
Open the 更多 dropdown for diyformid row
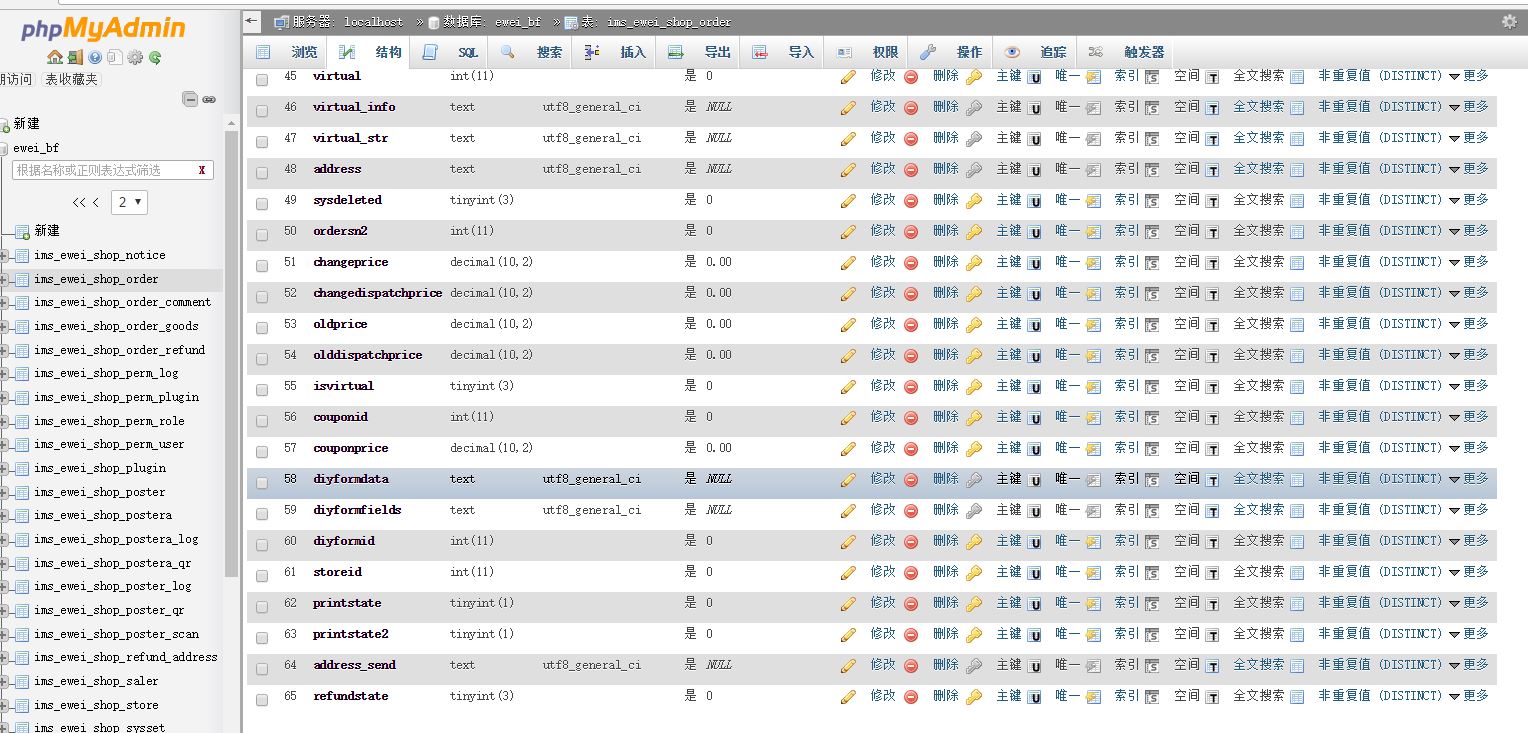1469,541
